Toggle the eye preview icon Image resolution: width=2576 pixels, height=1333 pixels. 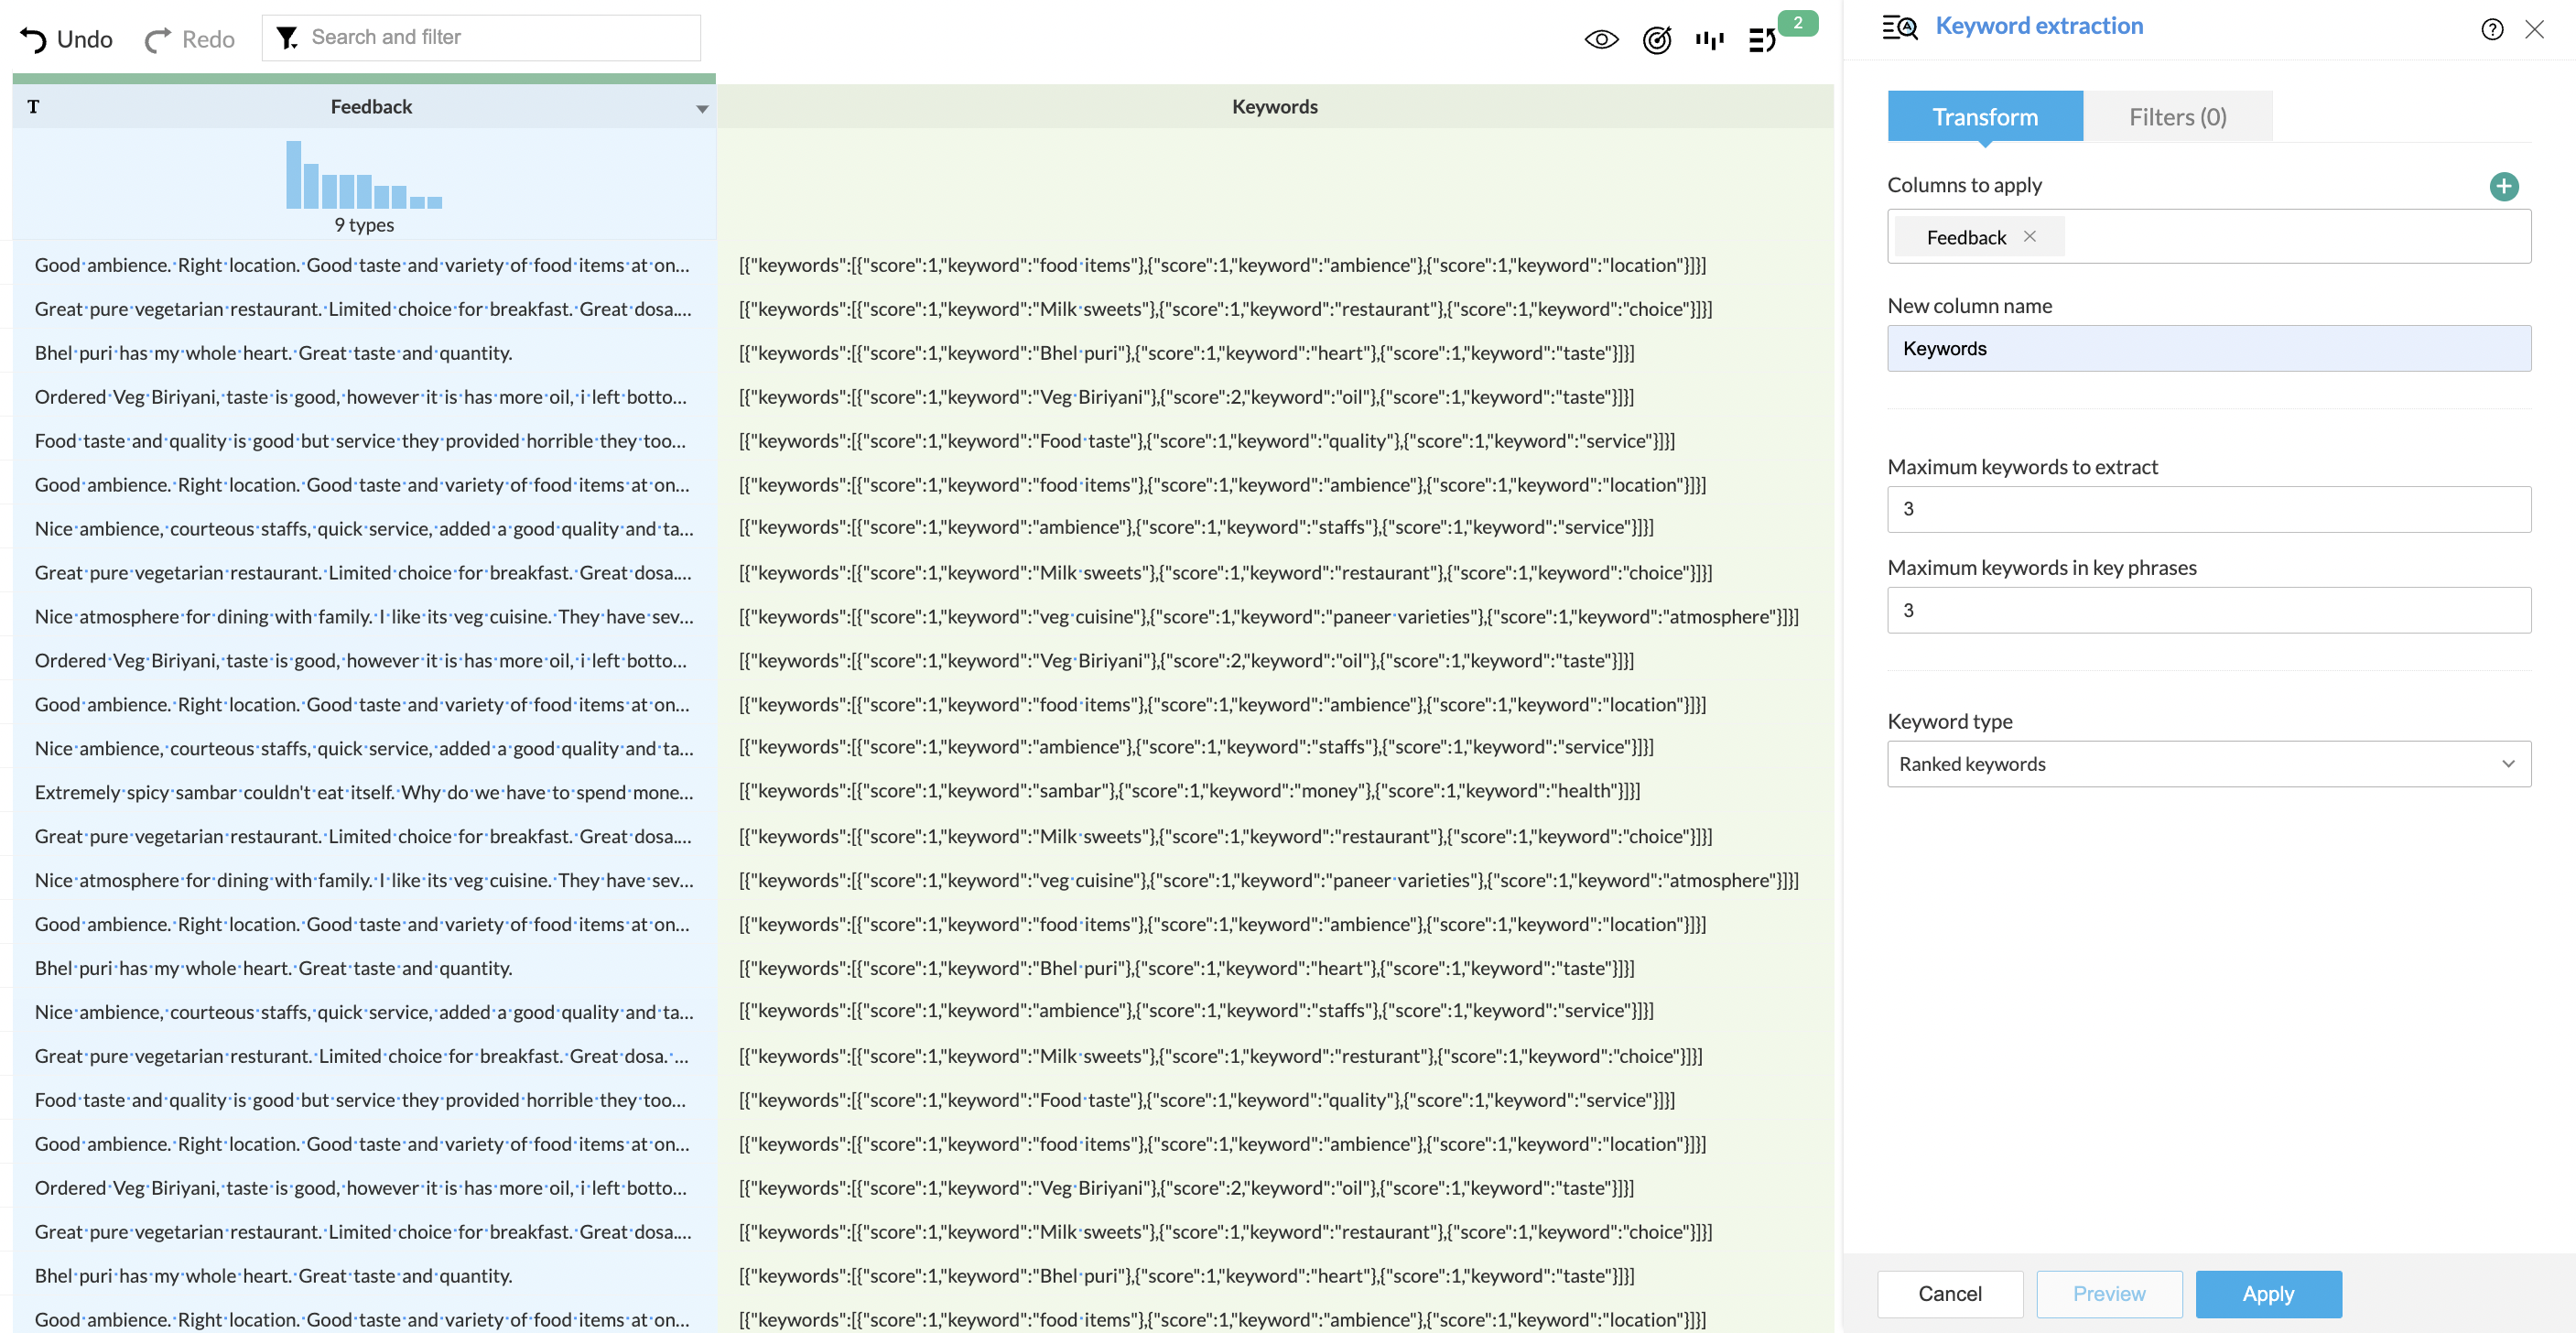(x=1601, y=39)
